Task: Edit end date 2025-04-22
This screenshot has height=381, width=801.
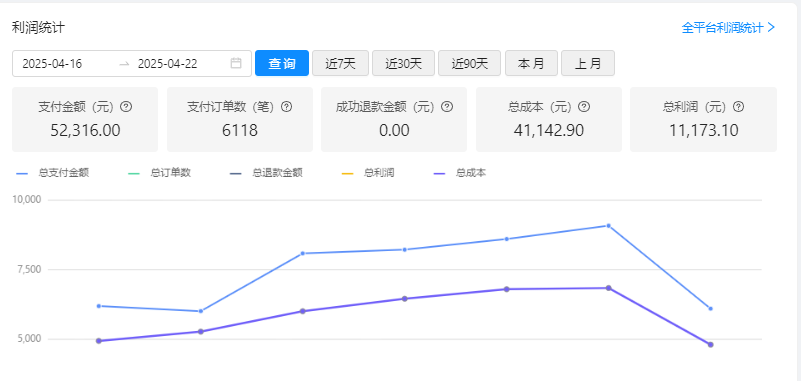Action: coord(168,64)
